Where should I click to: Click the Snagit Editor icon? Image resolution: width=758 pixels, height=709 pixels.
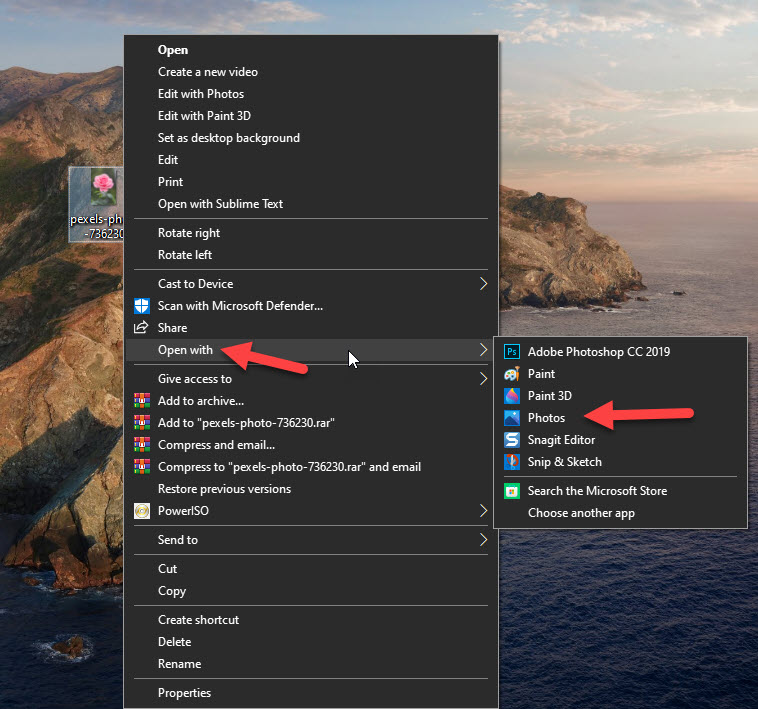coord(512,440)
